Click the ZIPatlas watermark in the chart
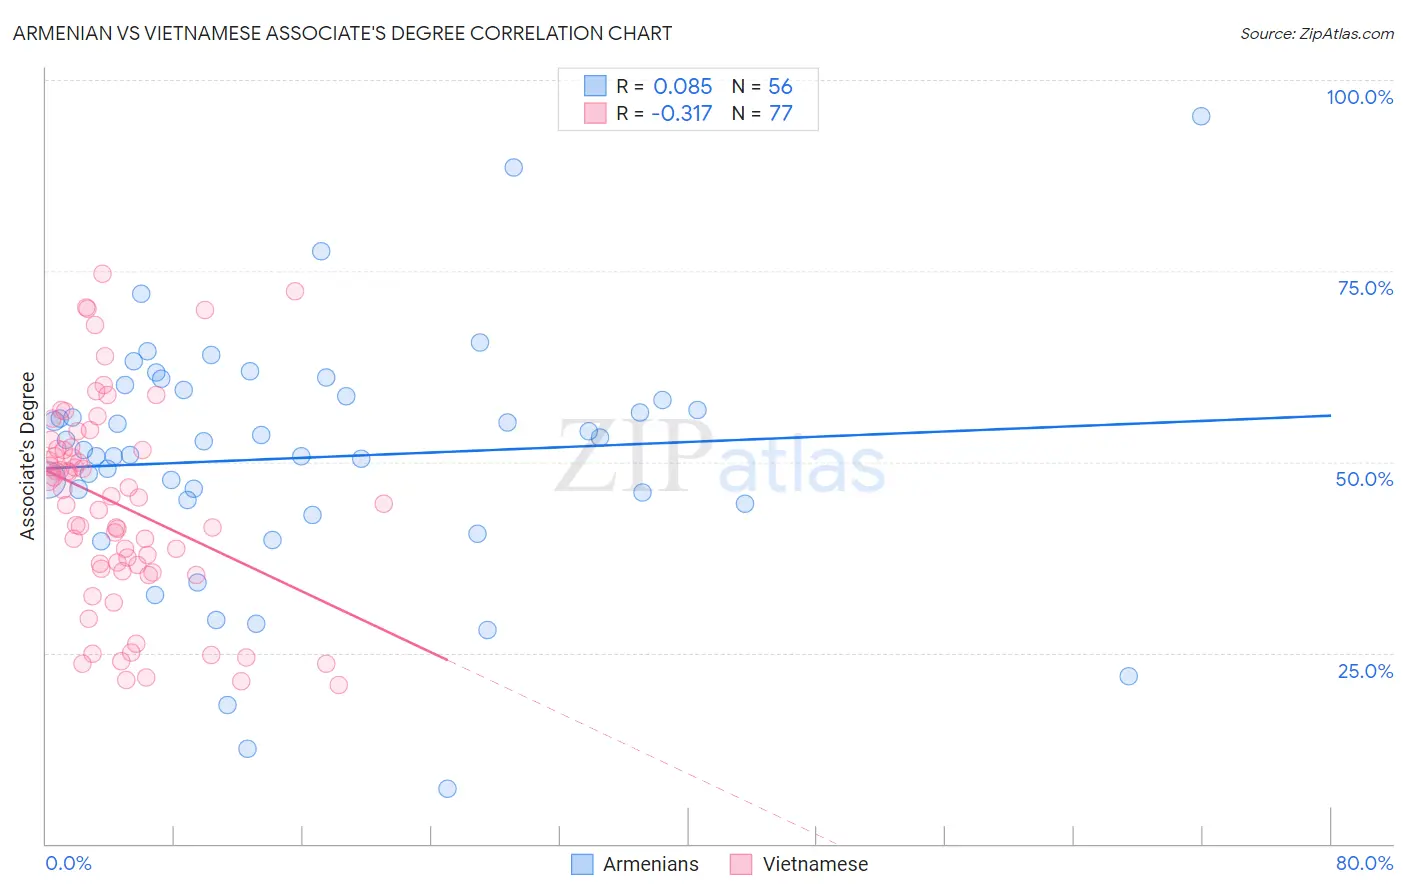Viewport: 1406px width, 892px height. coord(720,457)
